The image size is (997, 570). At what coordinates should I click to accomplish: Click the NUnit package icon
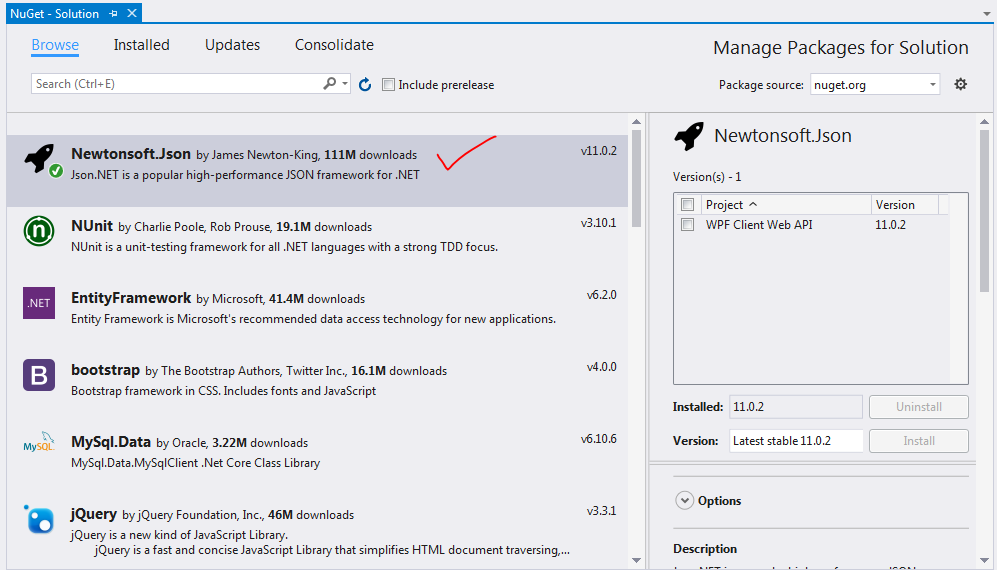39,231
